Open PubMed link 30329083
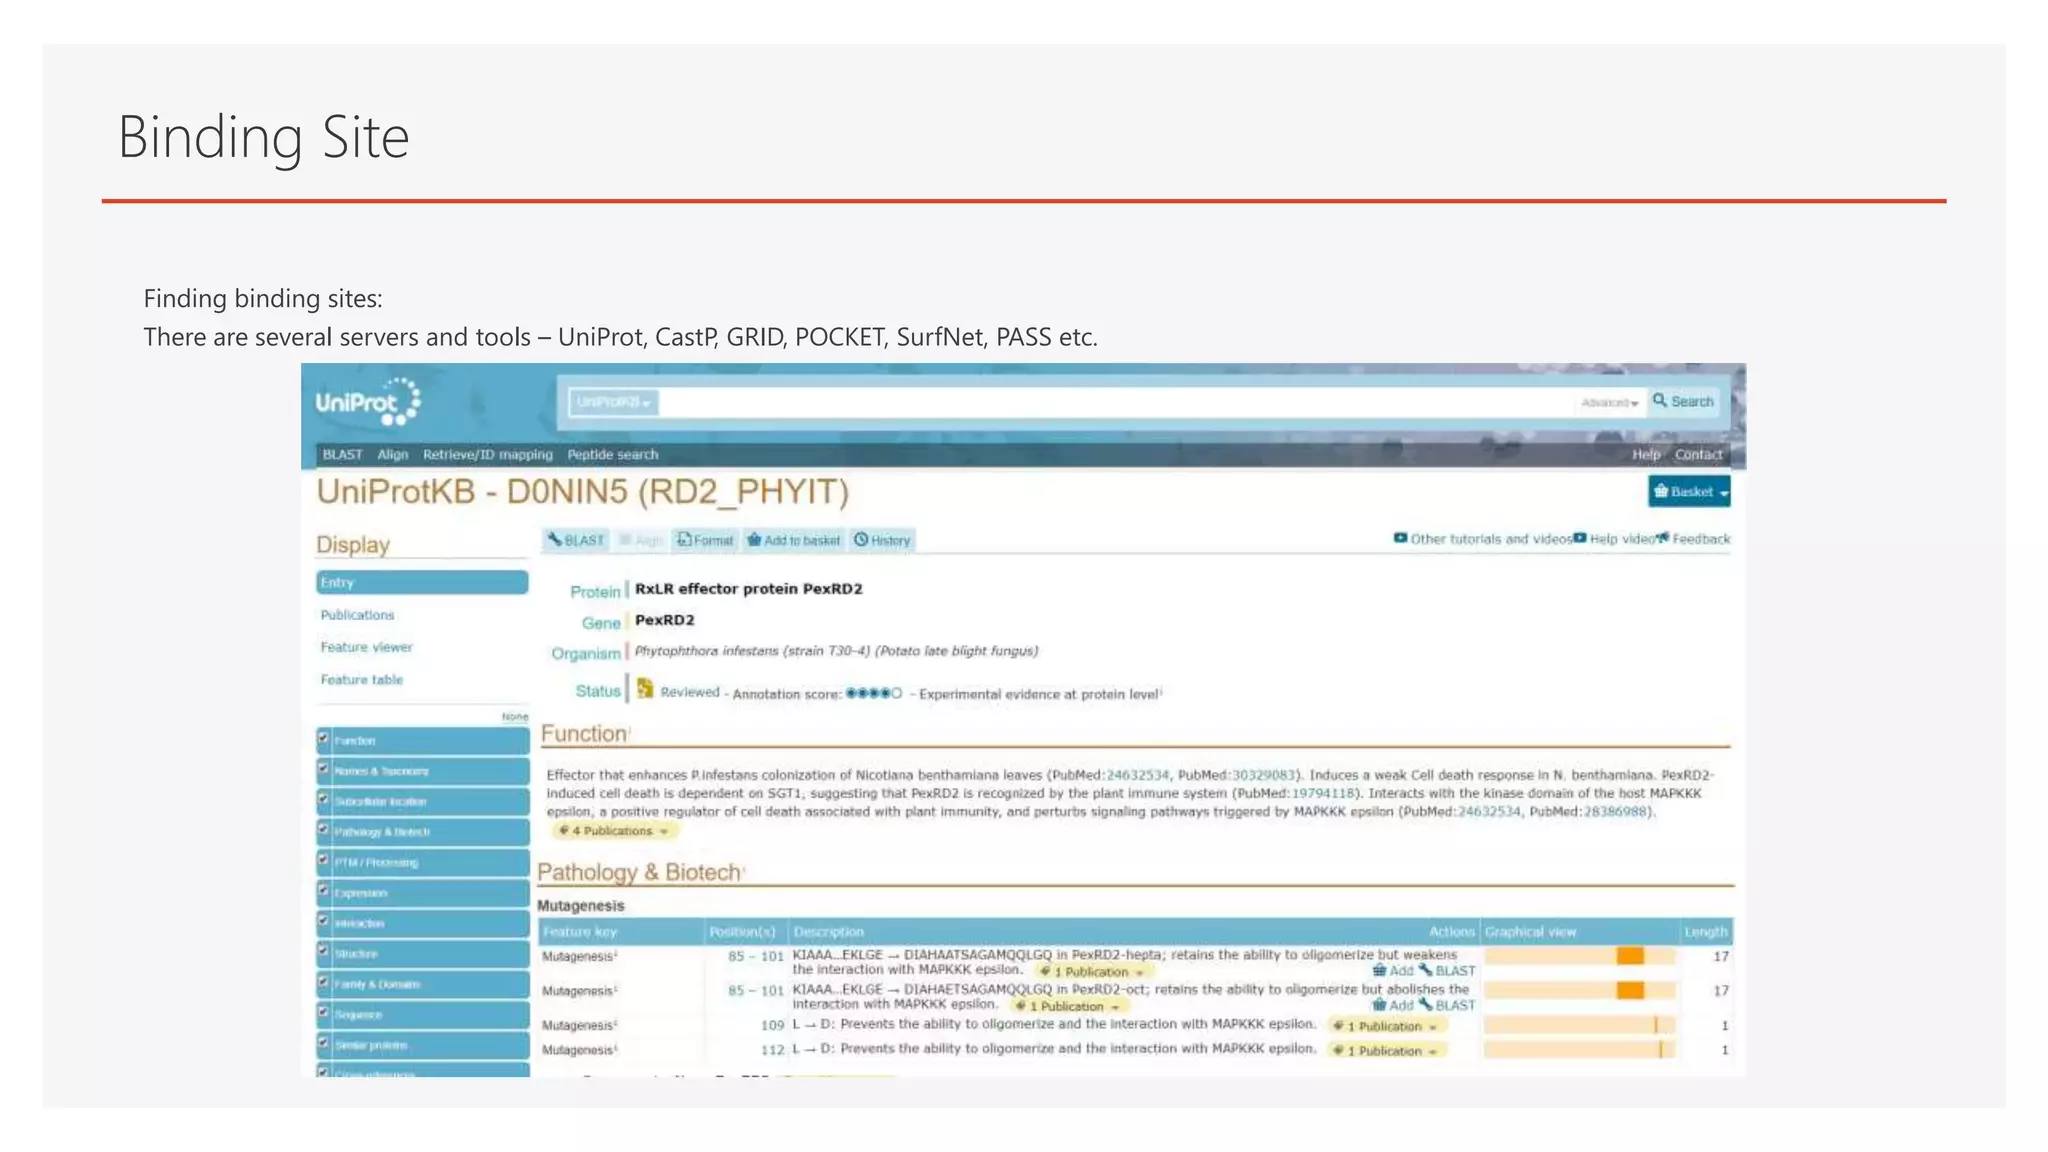The width and height of the screenshot is (2048, 1152). coord(1263,775)
